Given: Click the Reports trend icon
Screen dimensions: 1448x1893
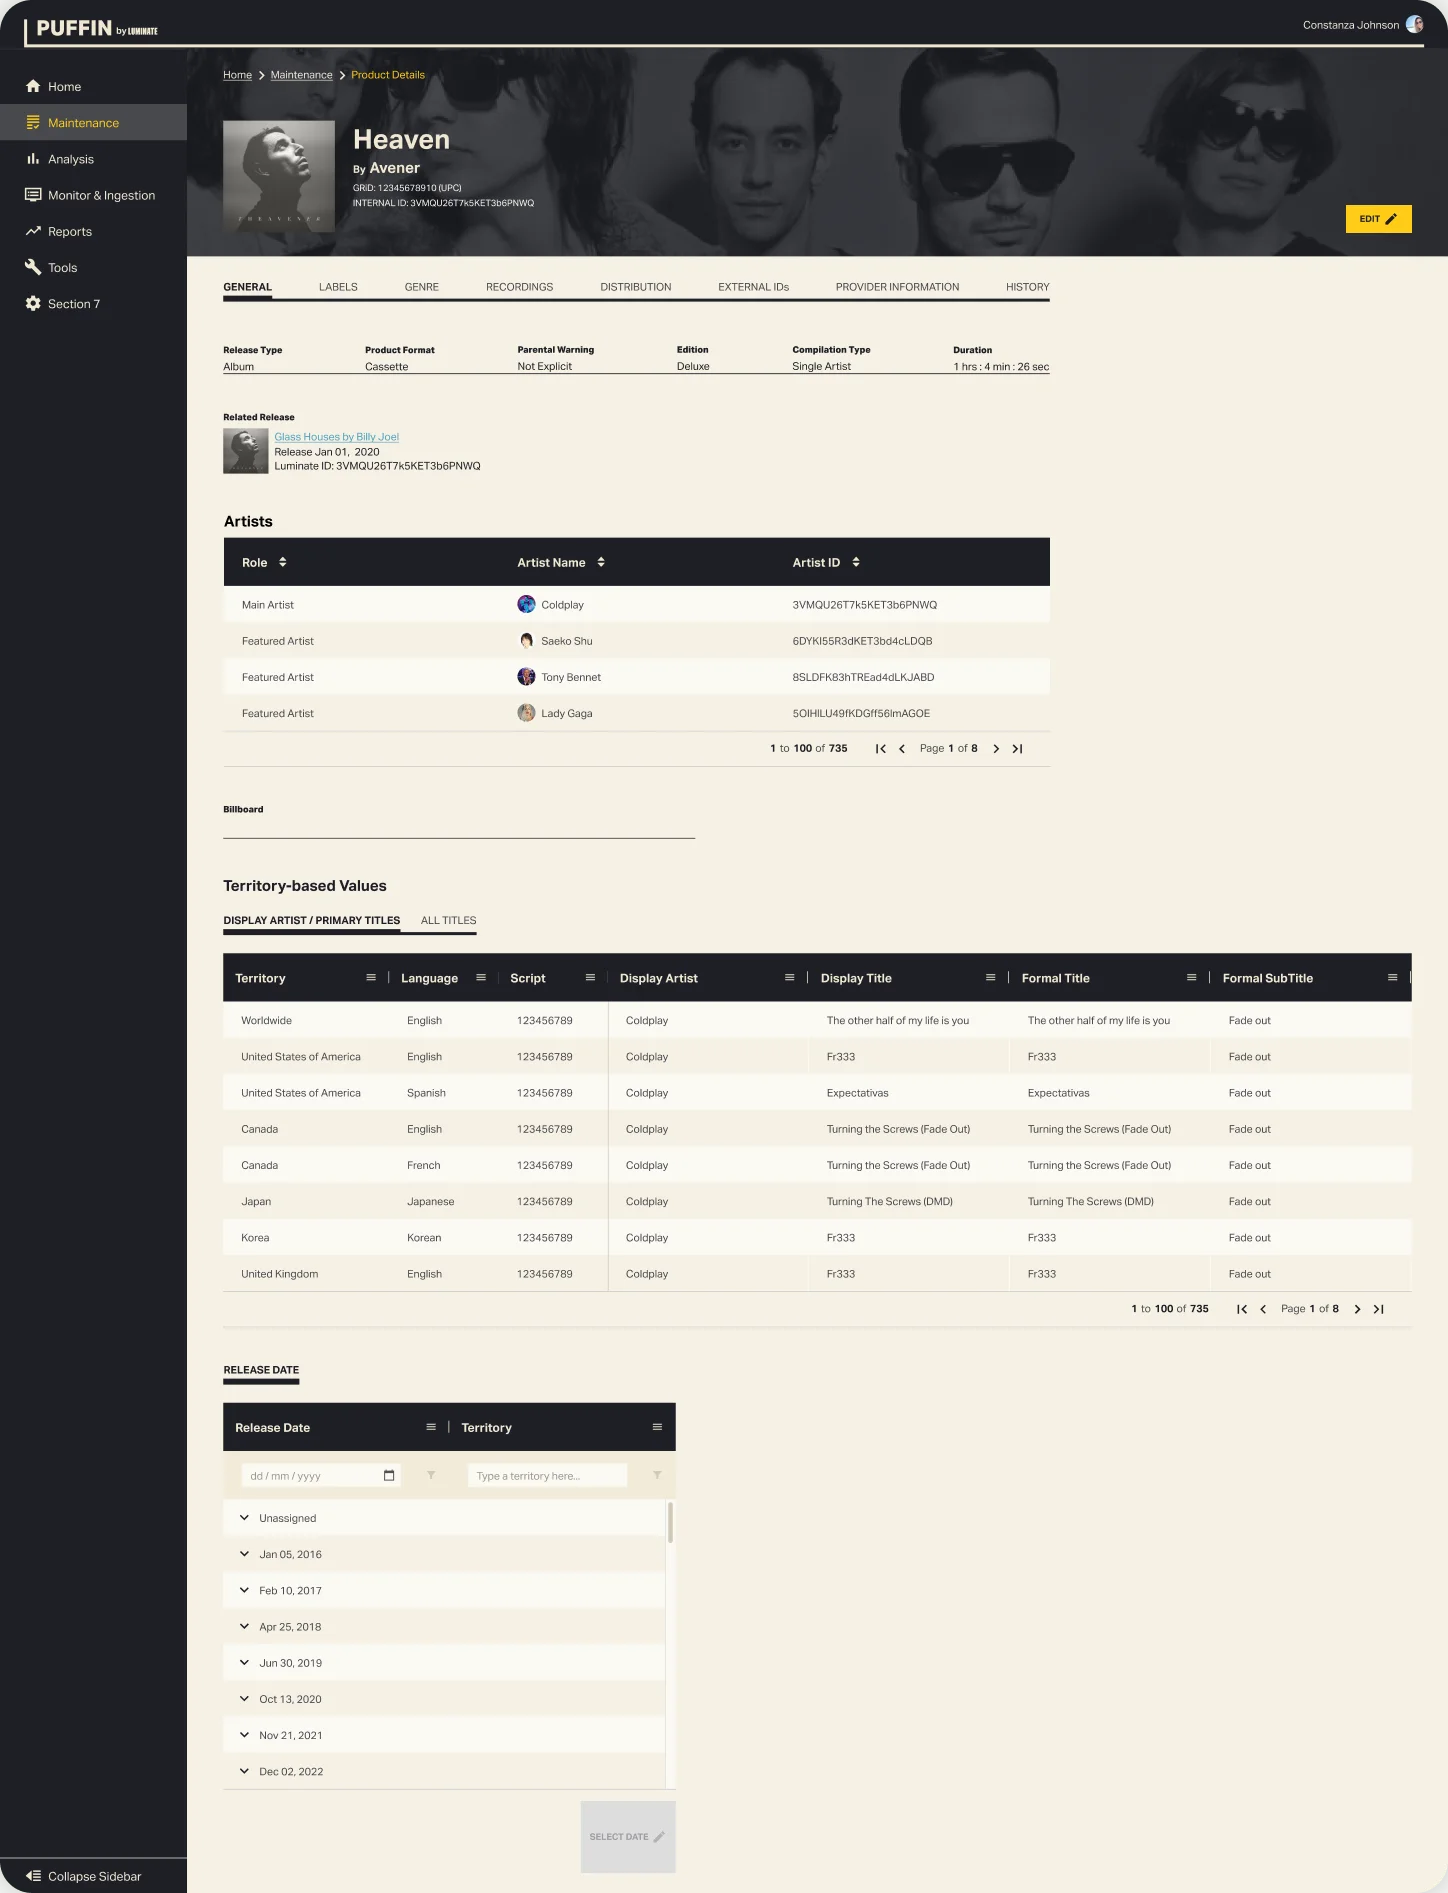Looking at the screenshot, I should click(x=33, y=231).
